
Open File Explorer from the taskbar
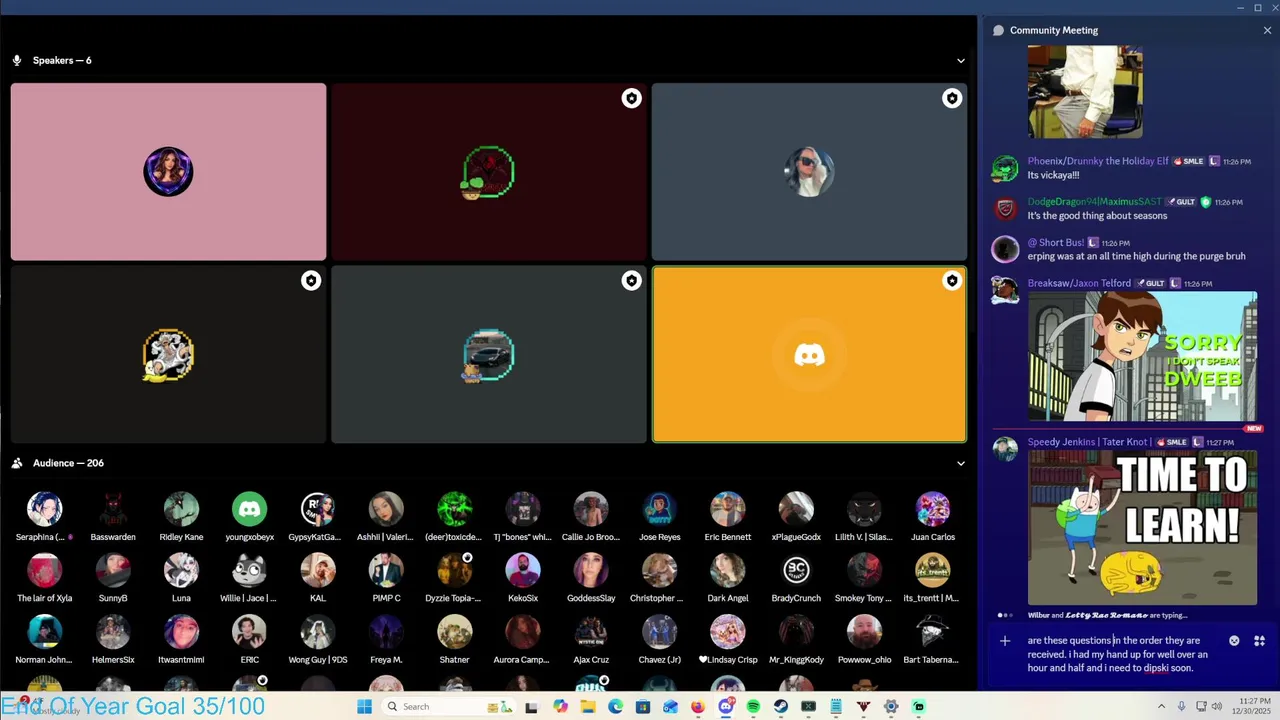[588, 707]
